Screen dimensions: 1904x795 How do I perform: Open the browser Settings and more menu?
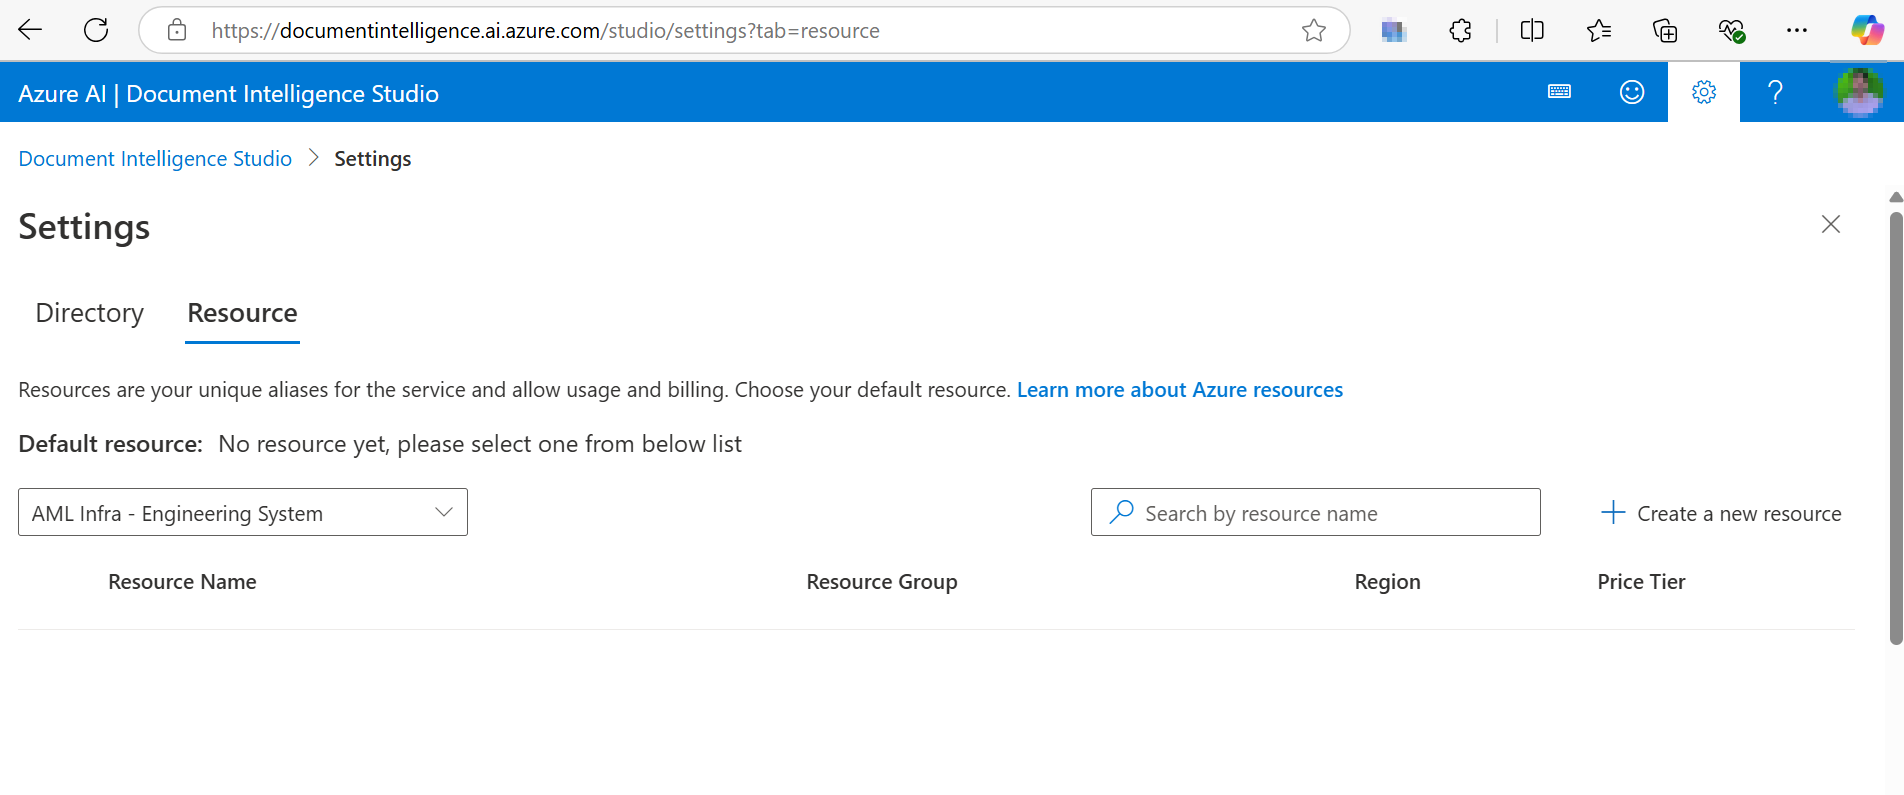[x=1797, y=30]
